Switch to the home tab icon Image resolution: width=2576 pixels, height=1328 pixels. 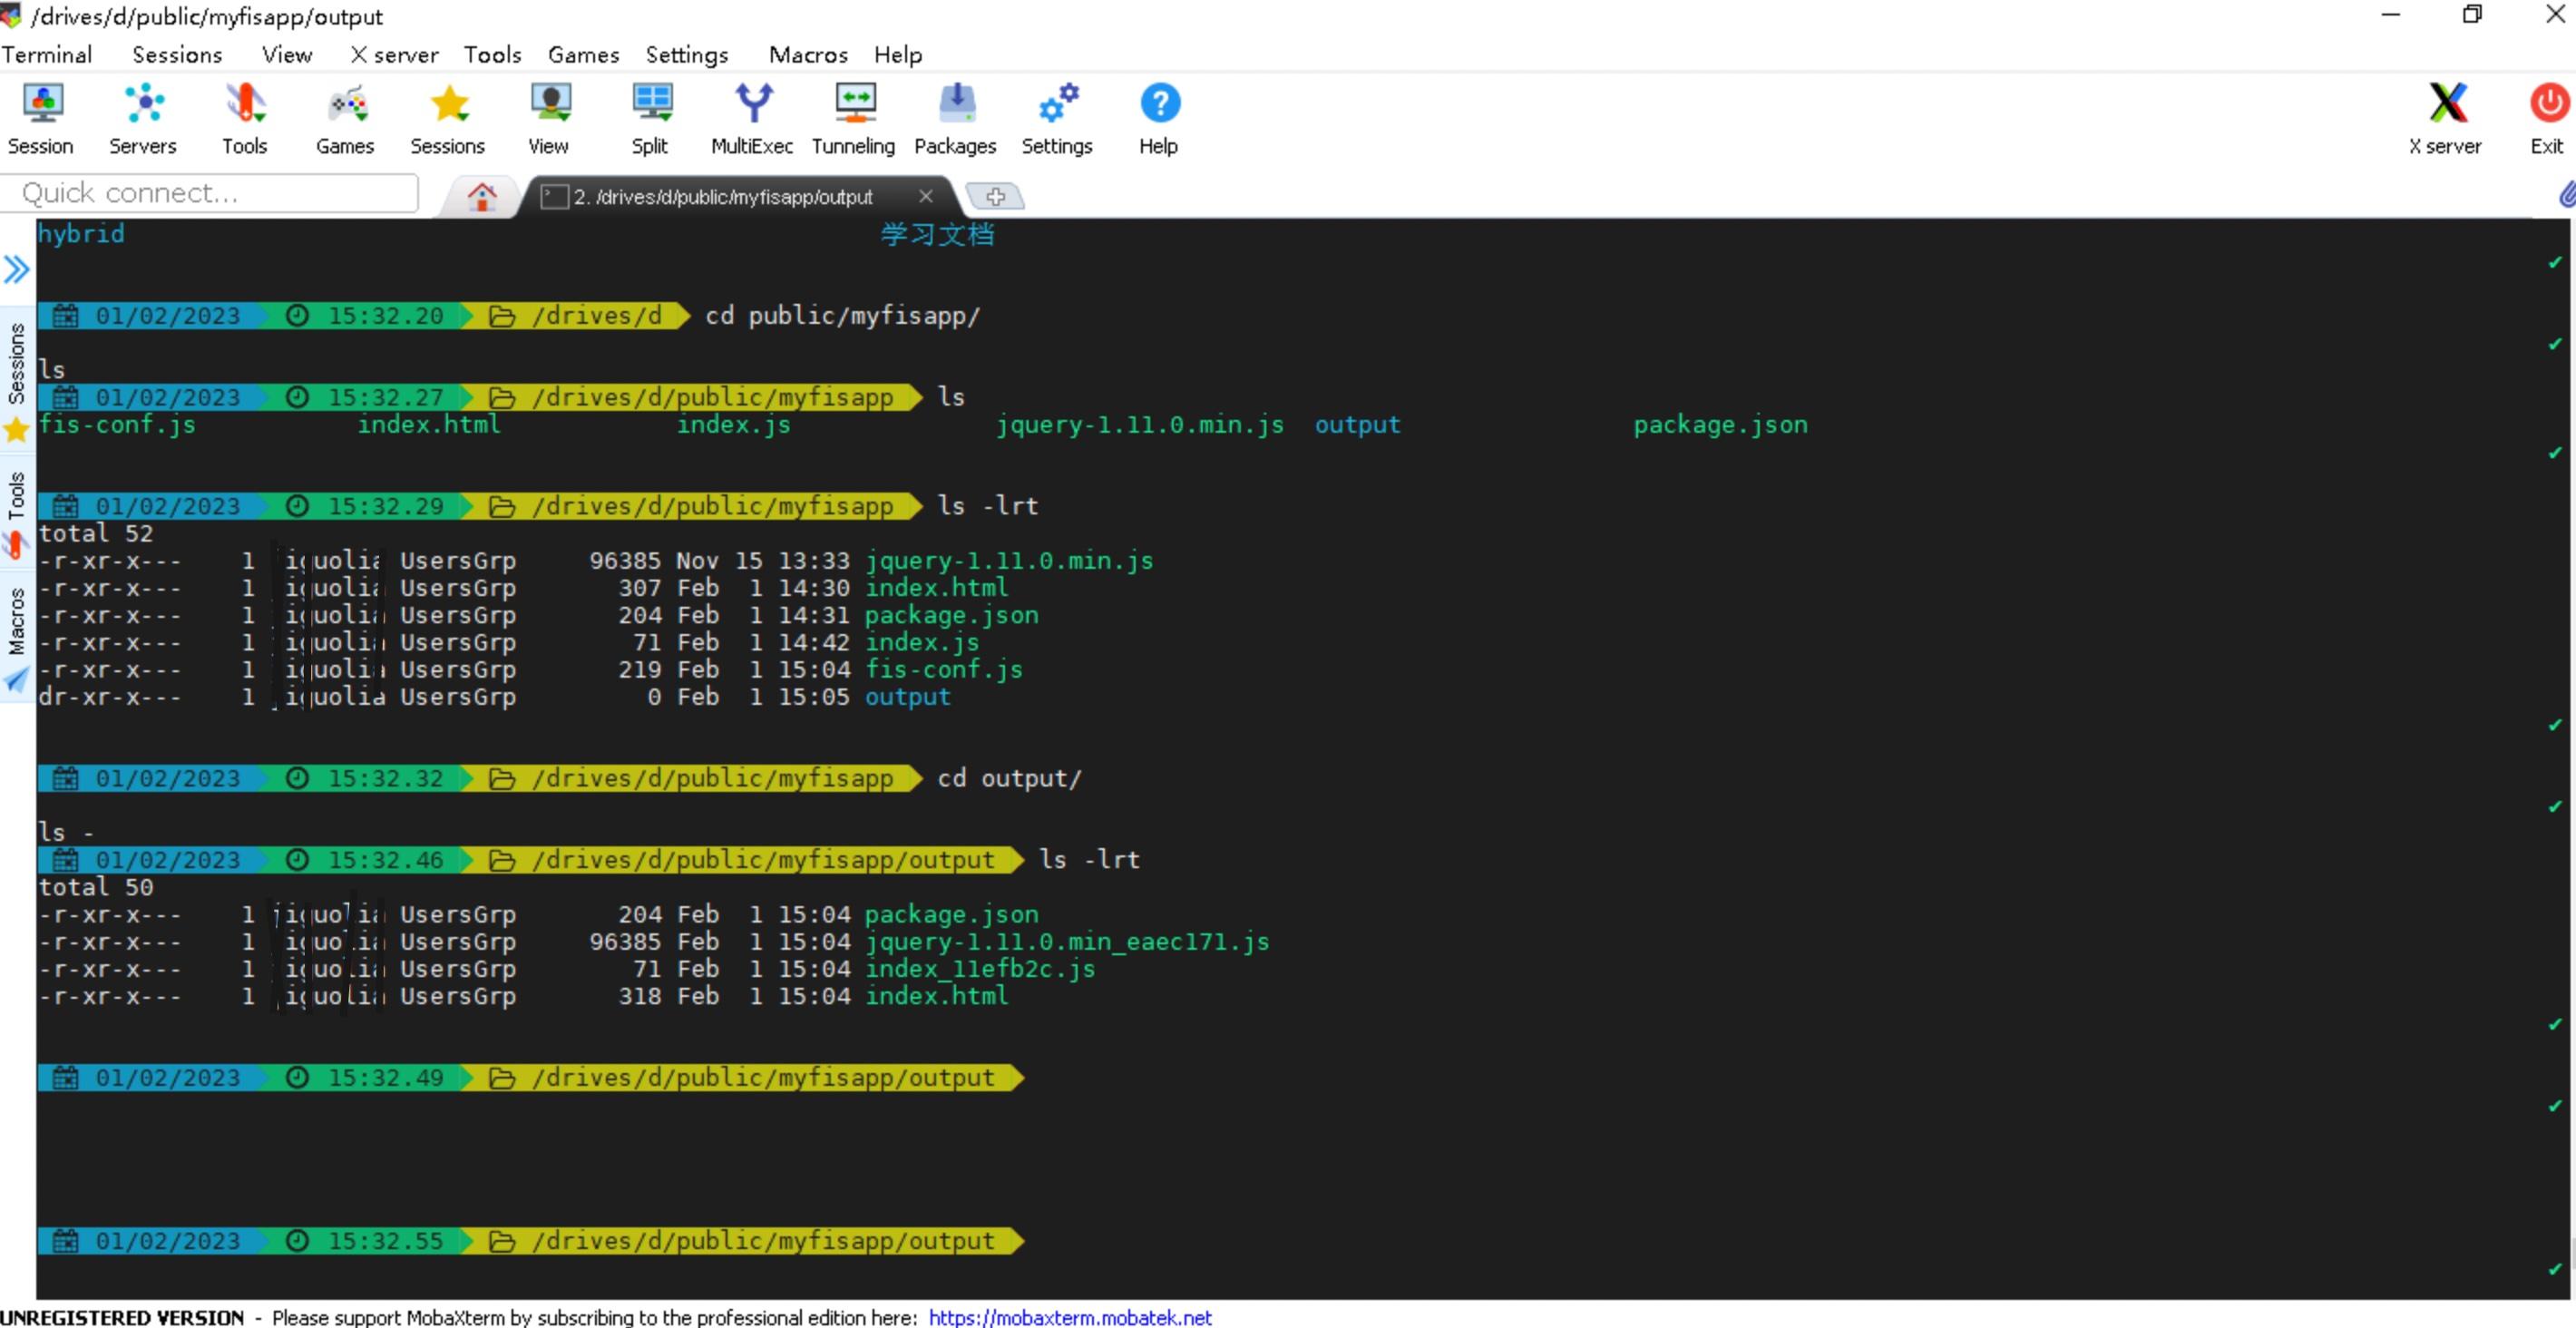tap(482, 197)
